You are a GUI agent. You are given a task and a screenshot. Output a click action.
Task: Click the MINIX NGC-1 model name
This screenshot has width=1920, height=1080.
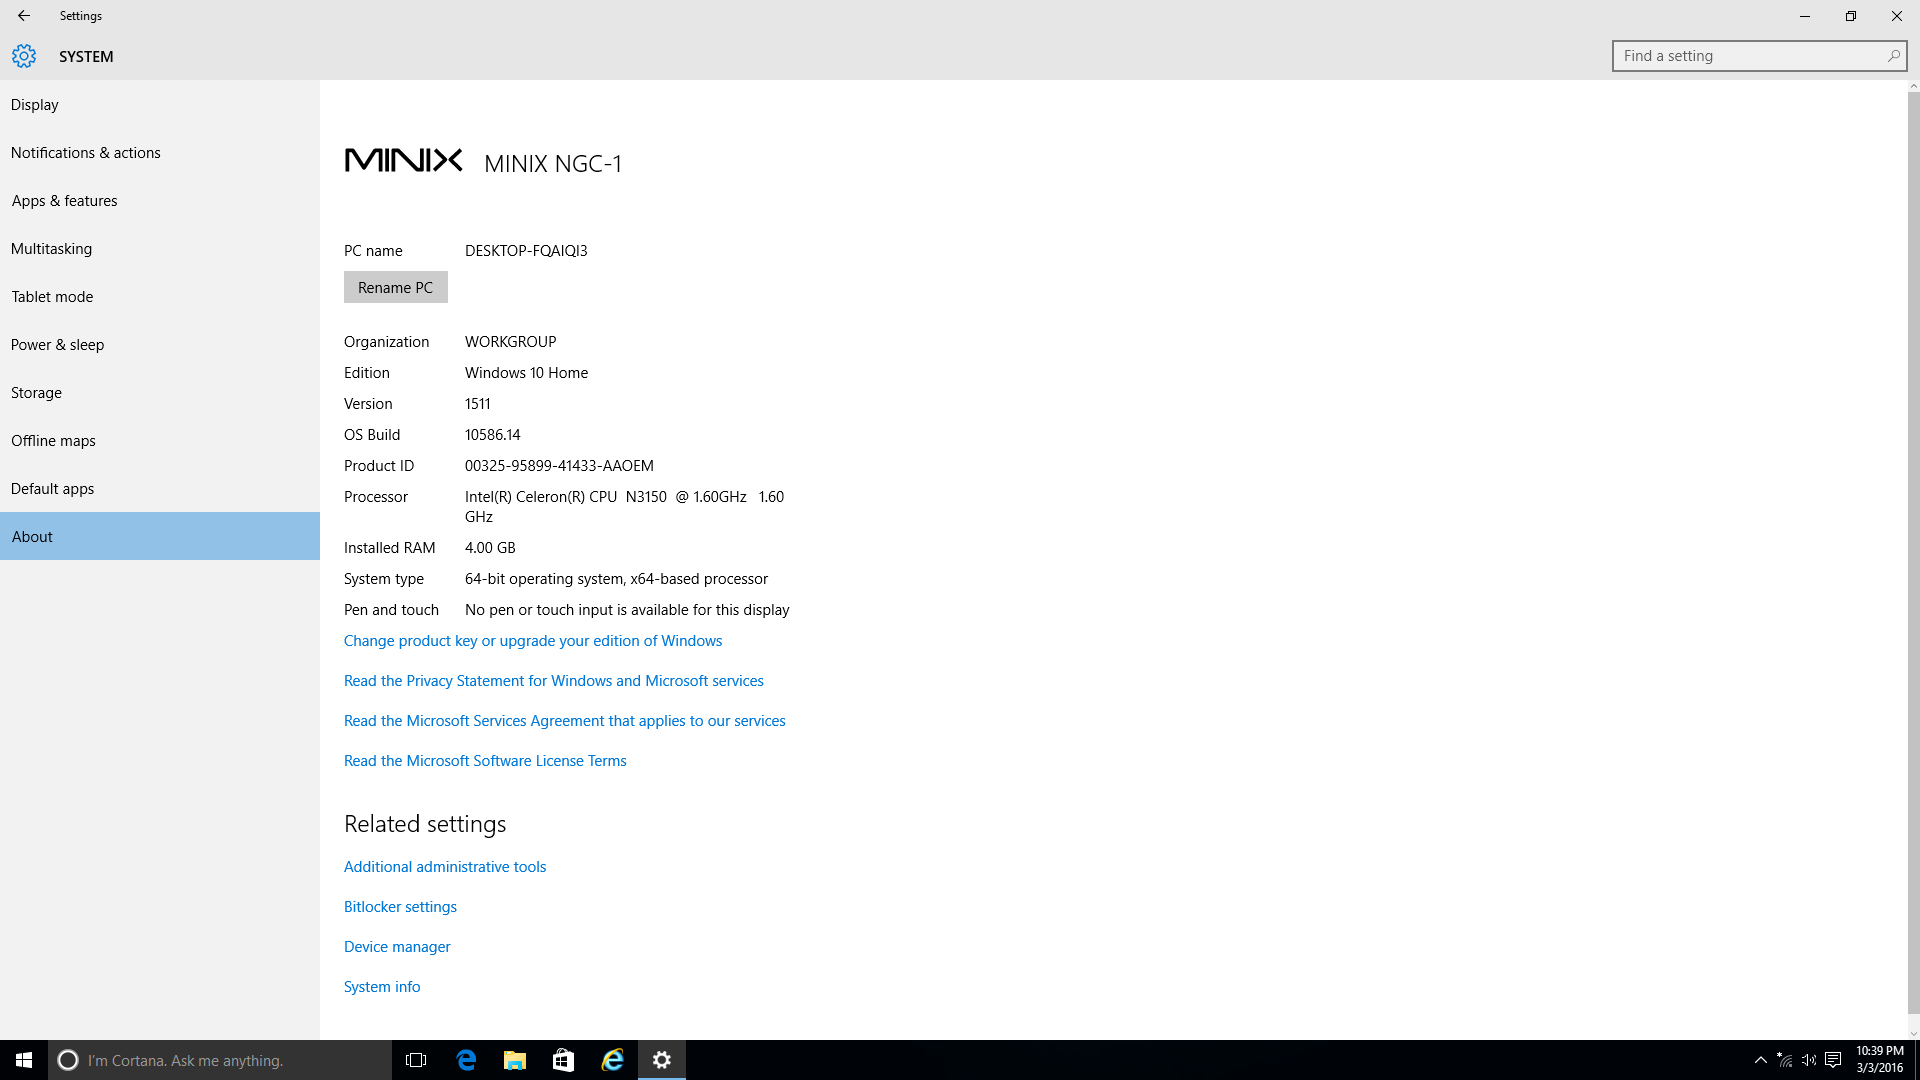[553, 163]
